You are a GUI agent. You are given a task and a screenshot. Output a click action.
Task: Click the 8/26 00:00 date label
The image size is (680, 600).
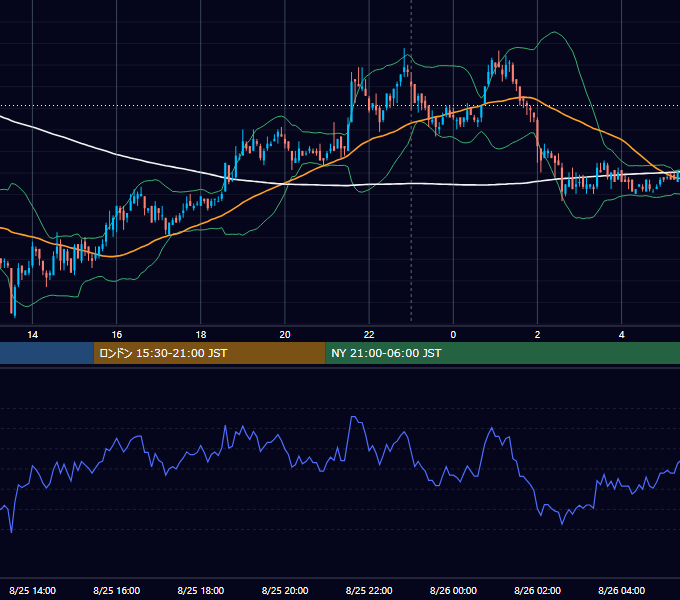pos(453,590)
